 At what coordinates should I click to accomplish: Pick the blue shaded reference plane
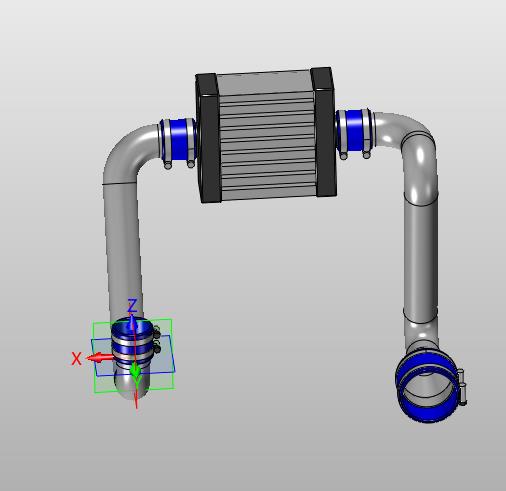click(133, 356)
